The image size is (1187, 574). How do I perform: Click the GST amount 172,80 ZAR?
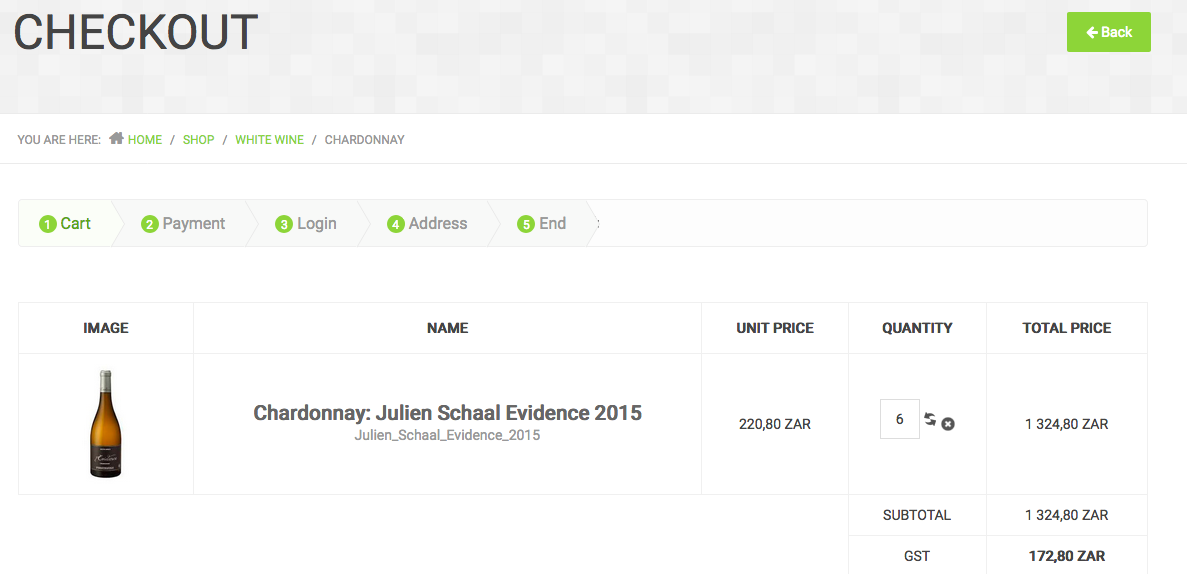pos(1067,556)
